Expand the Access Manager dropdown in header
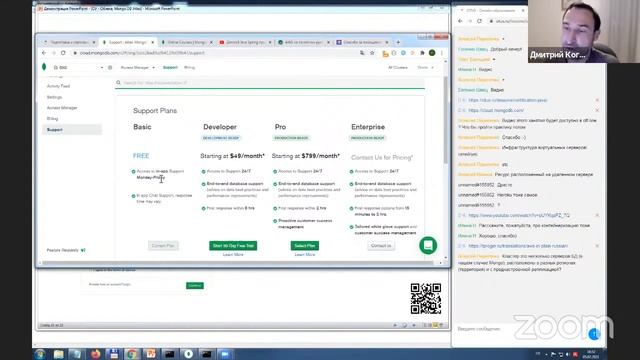 tap(138, 67)
